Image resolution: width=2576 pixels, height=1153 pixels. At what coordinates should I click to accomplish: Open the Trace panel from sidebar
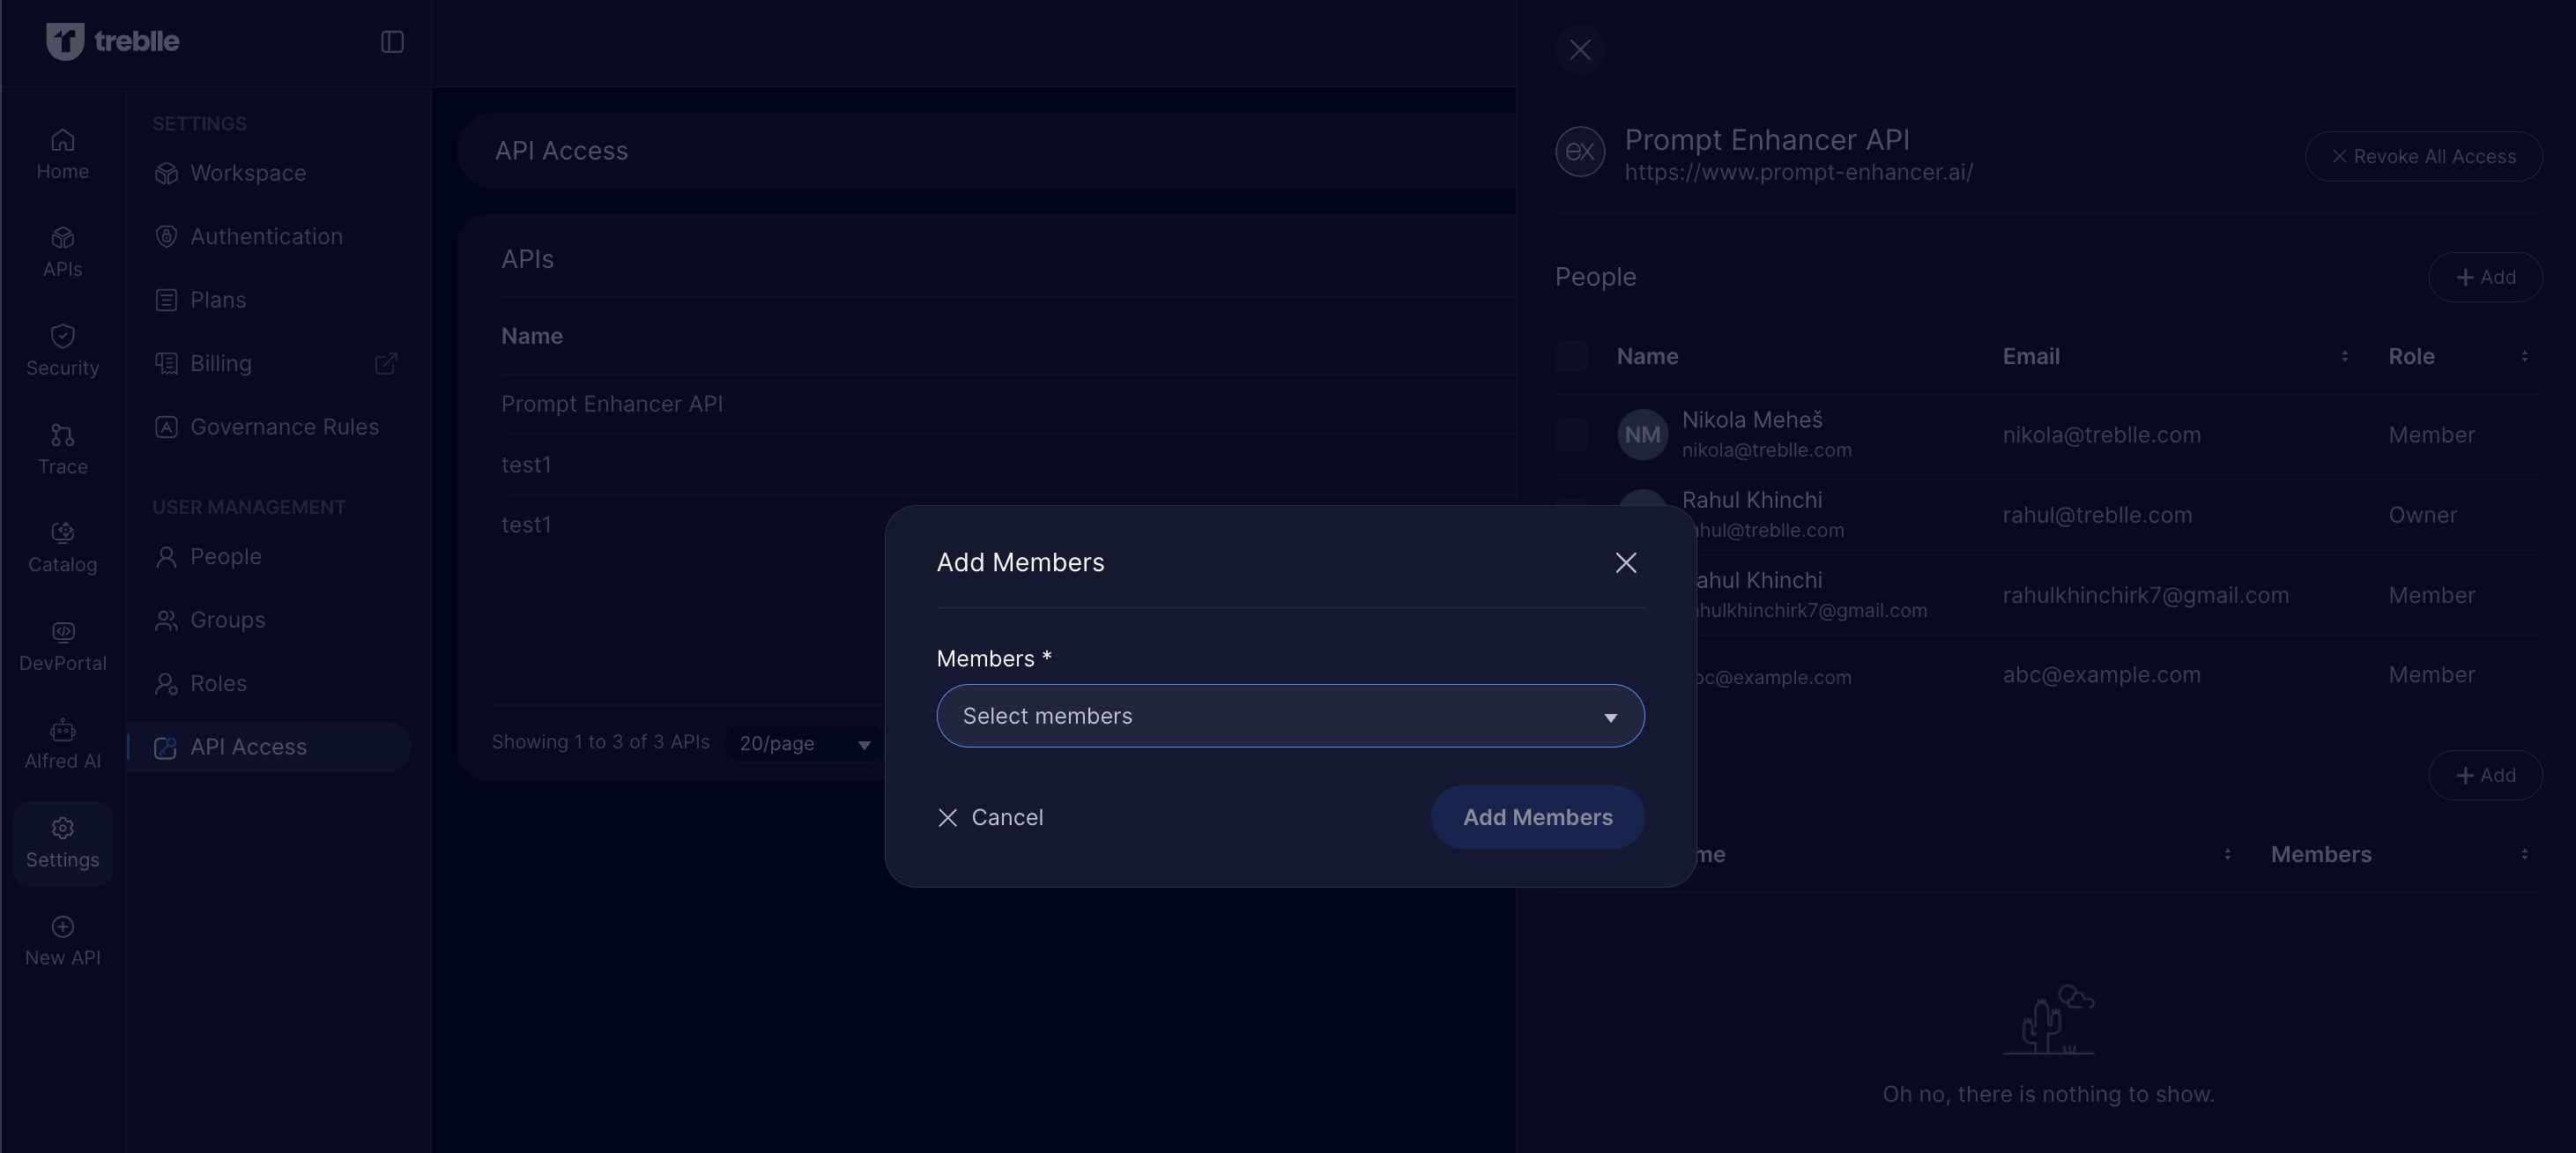tap(62, 448)
